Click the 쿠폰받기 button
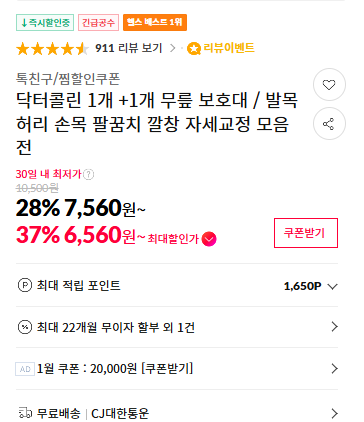This screenshot has height=422, width=364. coord(306,233)
